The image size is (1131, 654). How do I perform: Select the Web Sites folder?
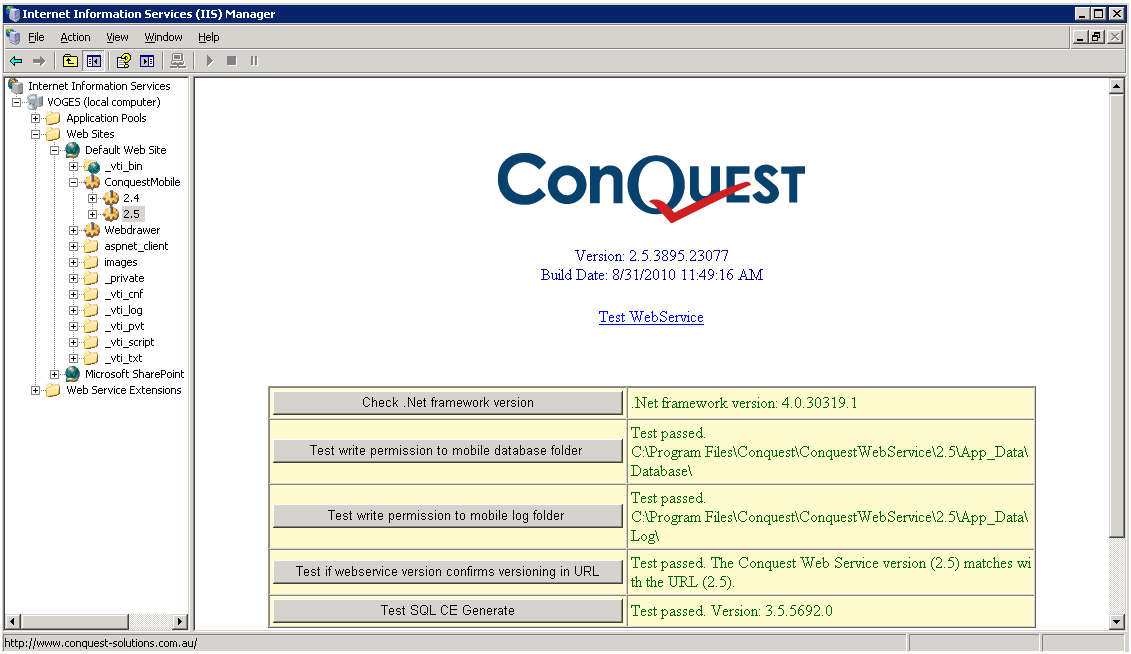click(90, 134)
